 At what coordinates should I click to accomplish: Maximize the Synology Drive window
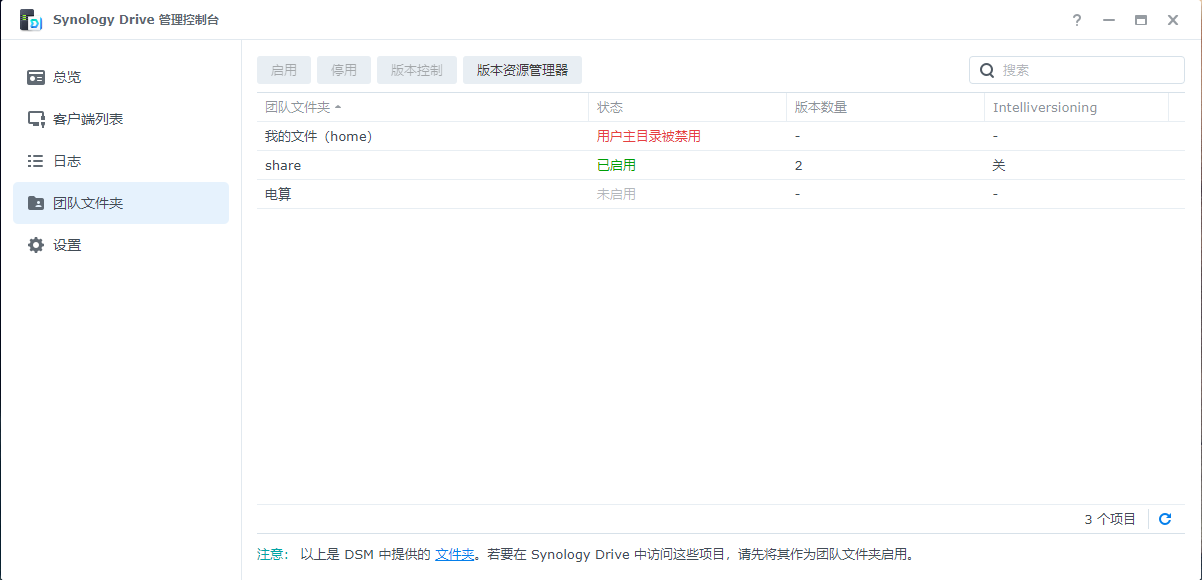[1141, 20]
